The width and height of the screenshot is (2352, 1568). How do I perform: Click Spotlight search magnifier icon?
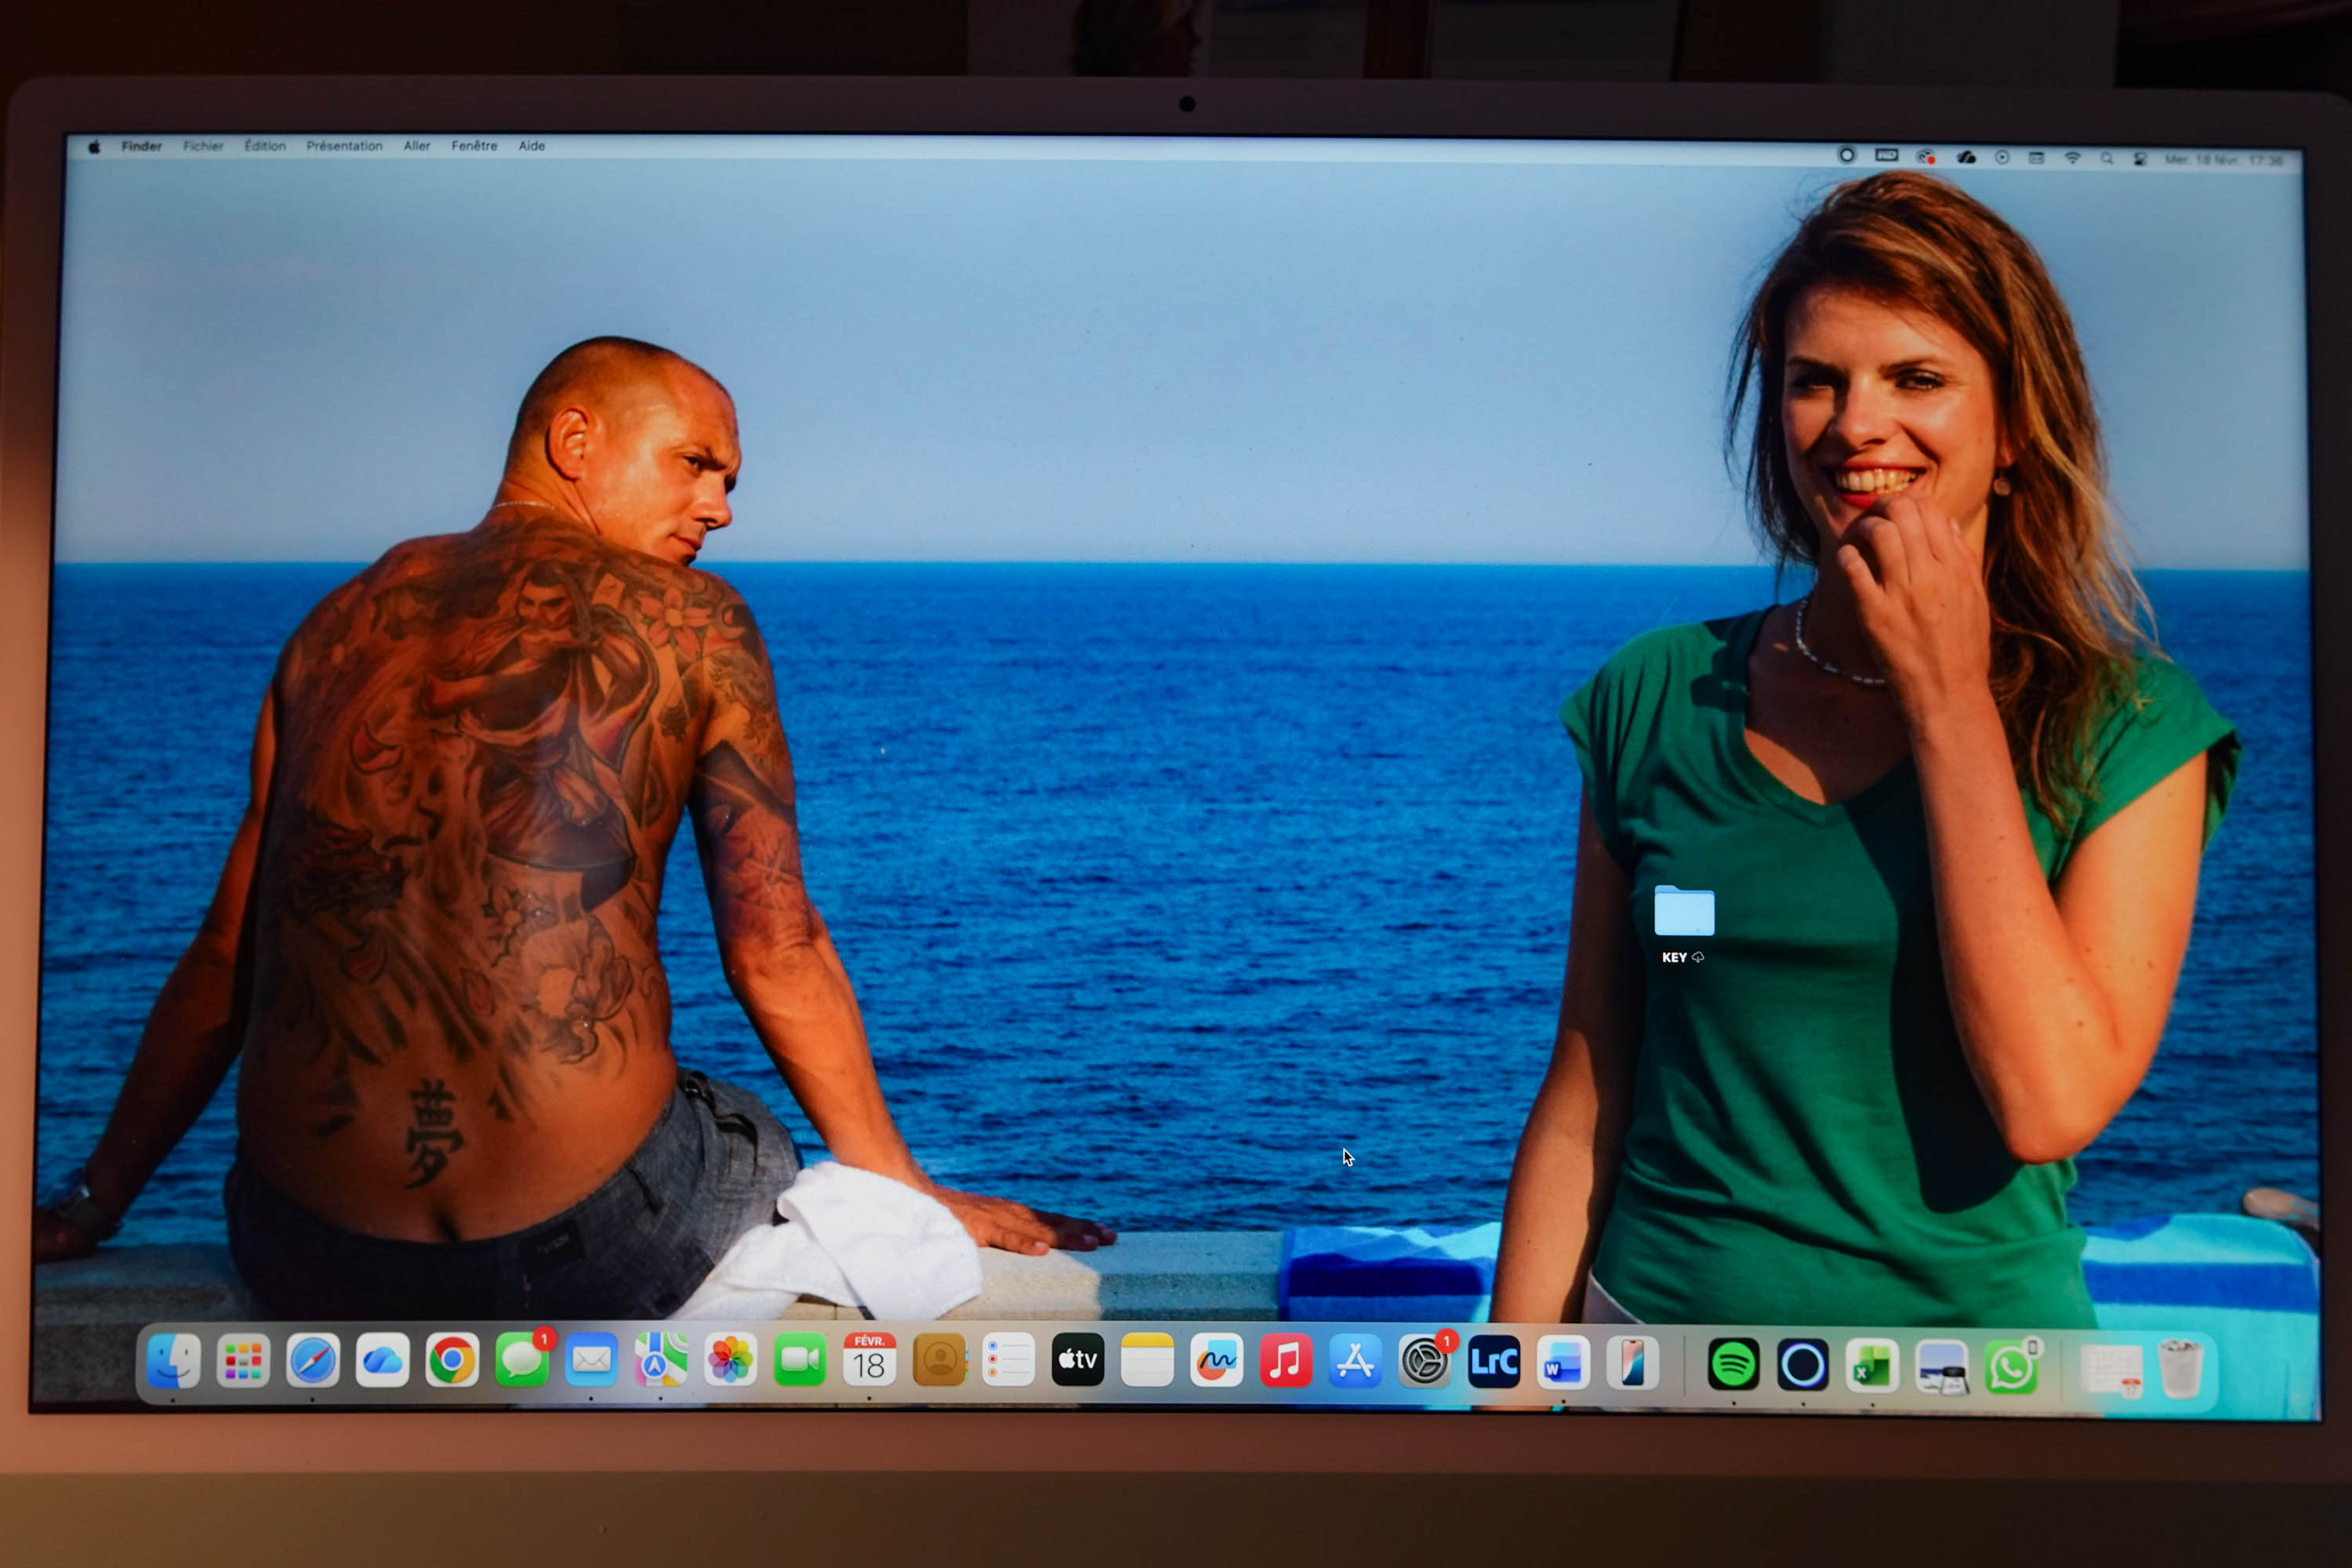coord(2106,158)
